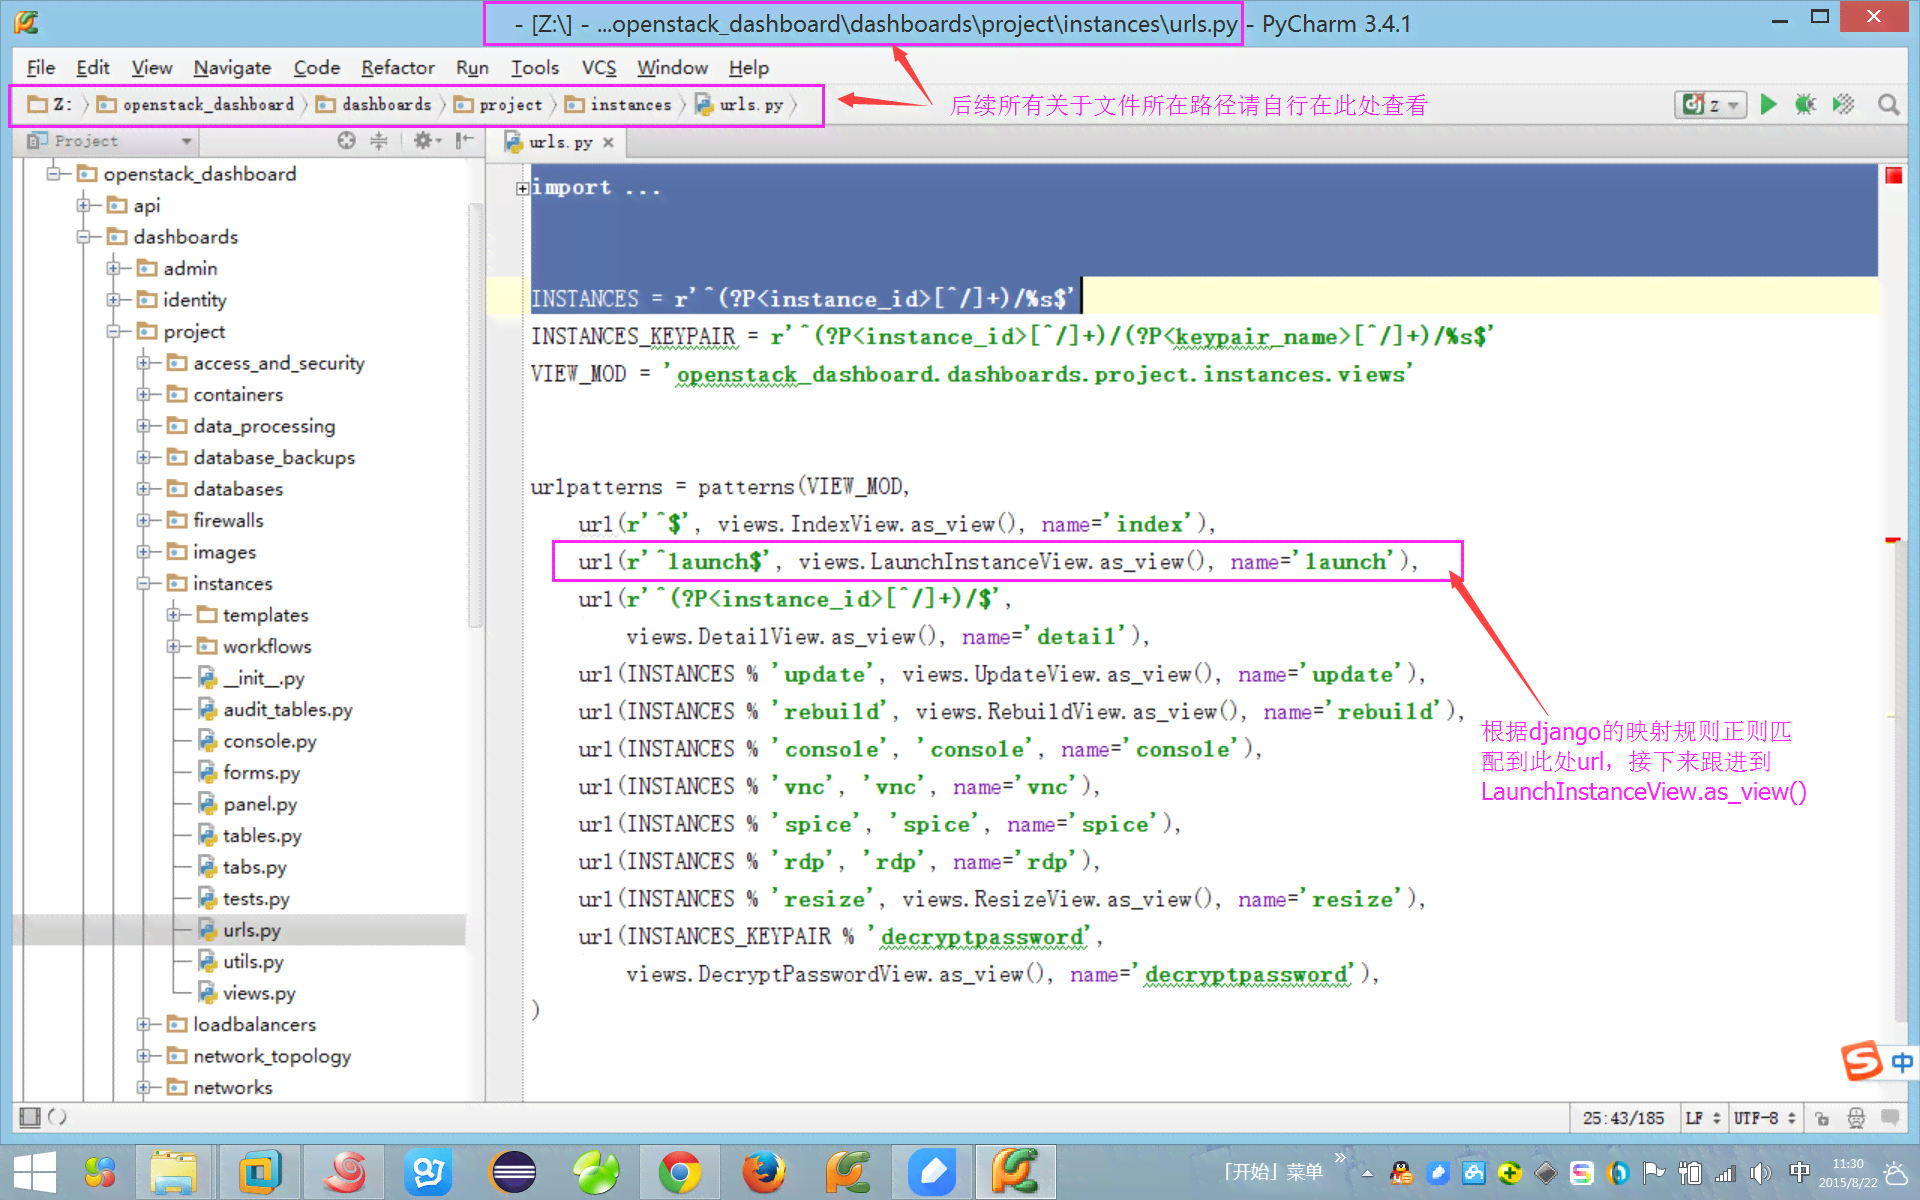Select the urls.py editor tab
The width and height of the screenshot is (1920, 1200).
pos(560,142)
